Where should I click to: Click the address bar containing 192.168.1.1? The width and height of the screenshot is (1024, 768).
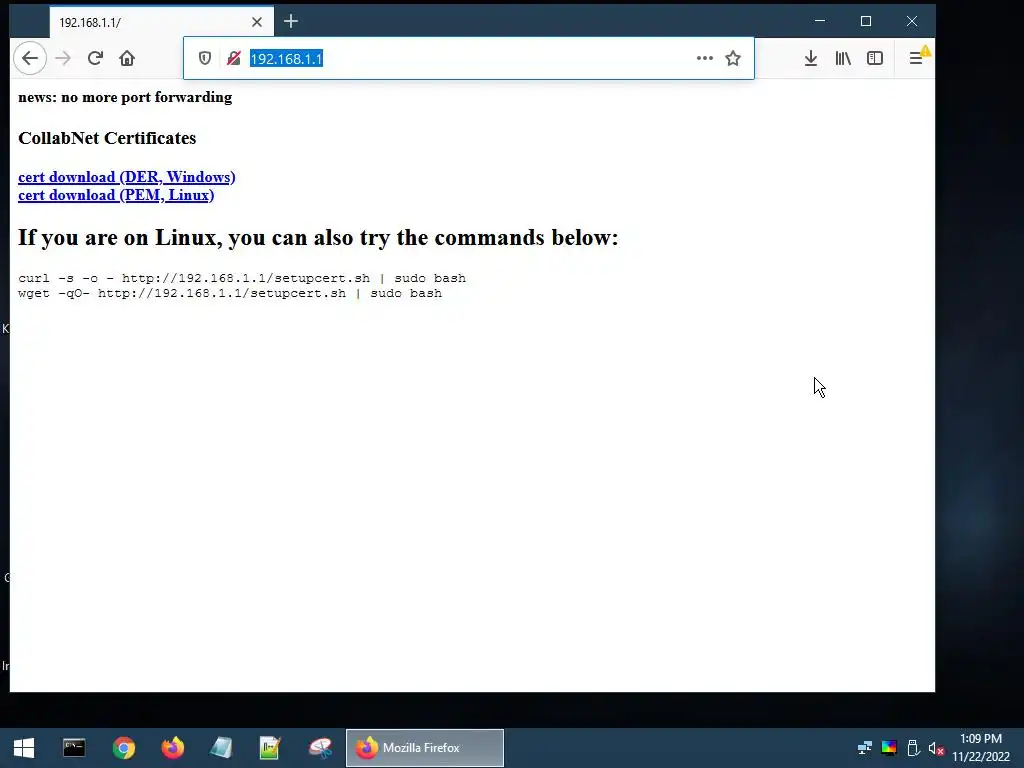tap(468, 59)
